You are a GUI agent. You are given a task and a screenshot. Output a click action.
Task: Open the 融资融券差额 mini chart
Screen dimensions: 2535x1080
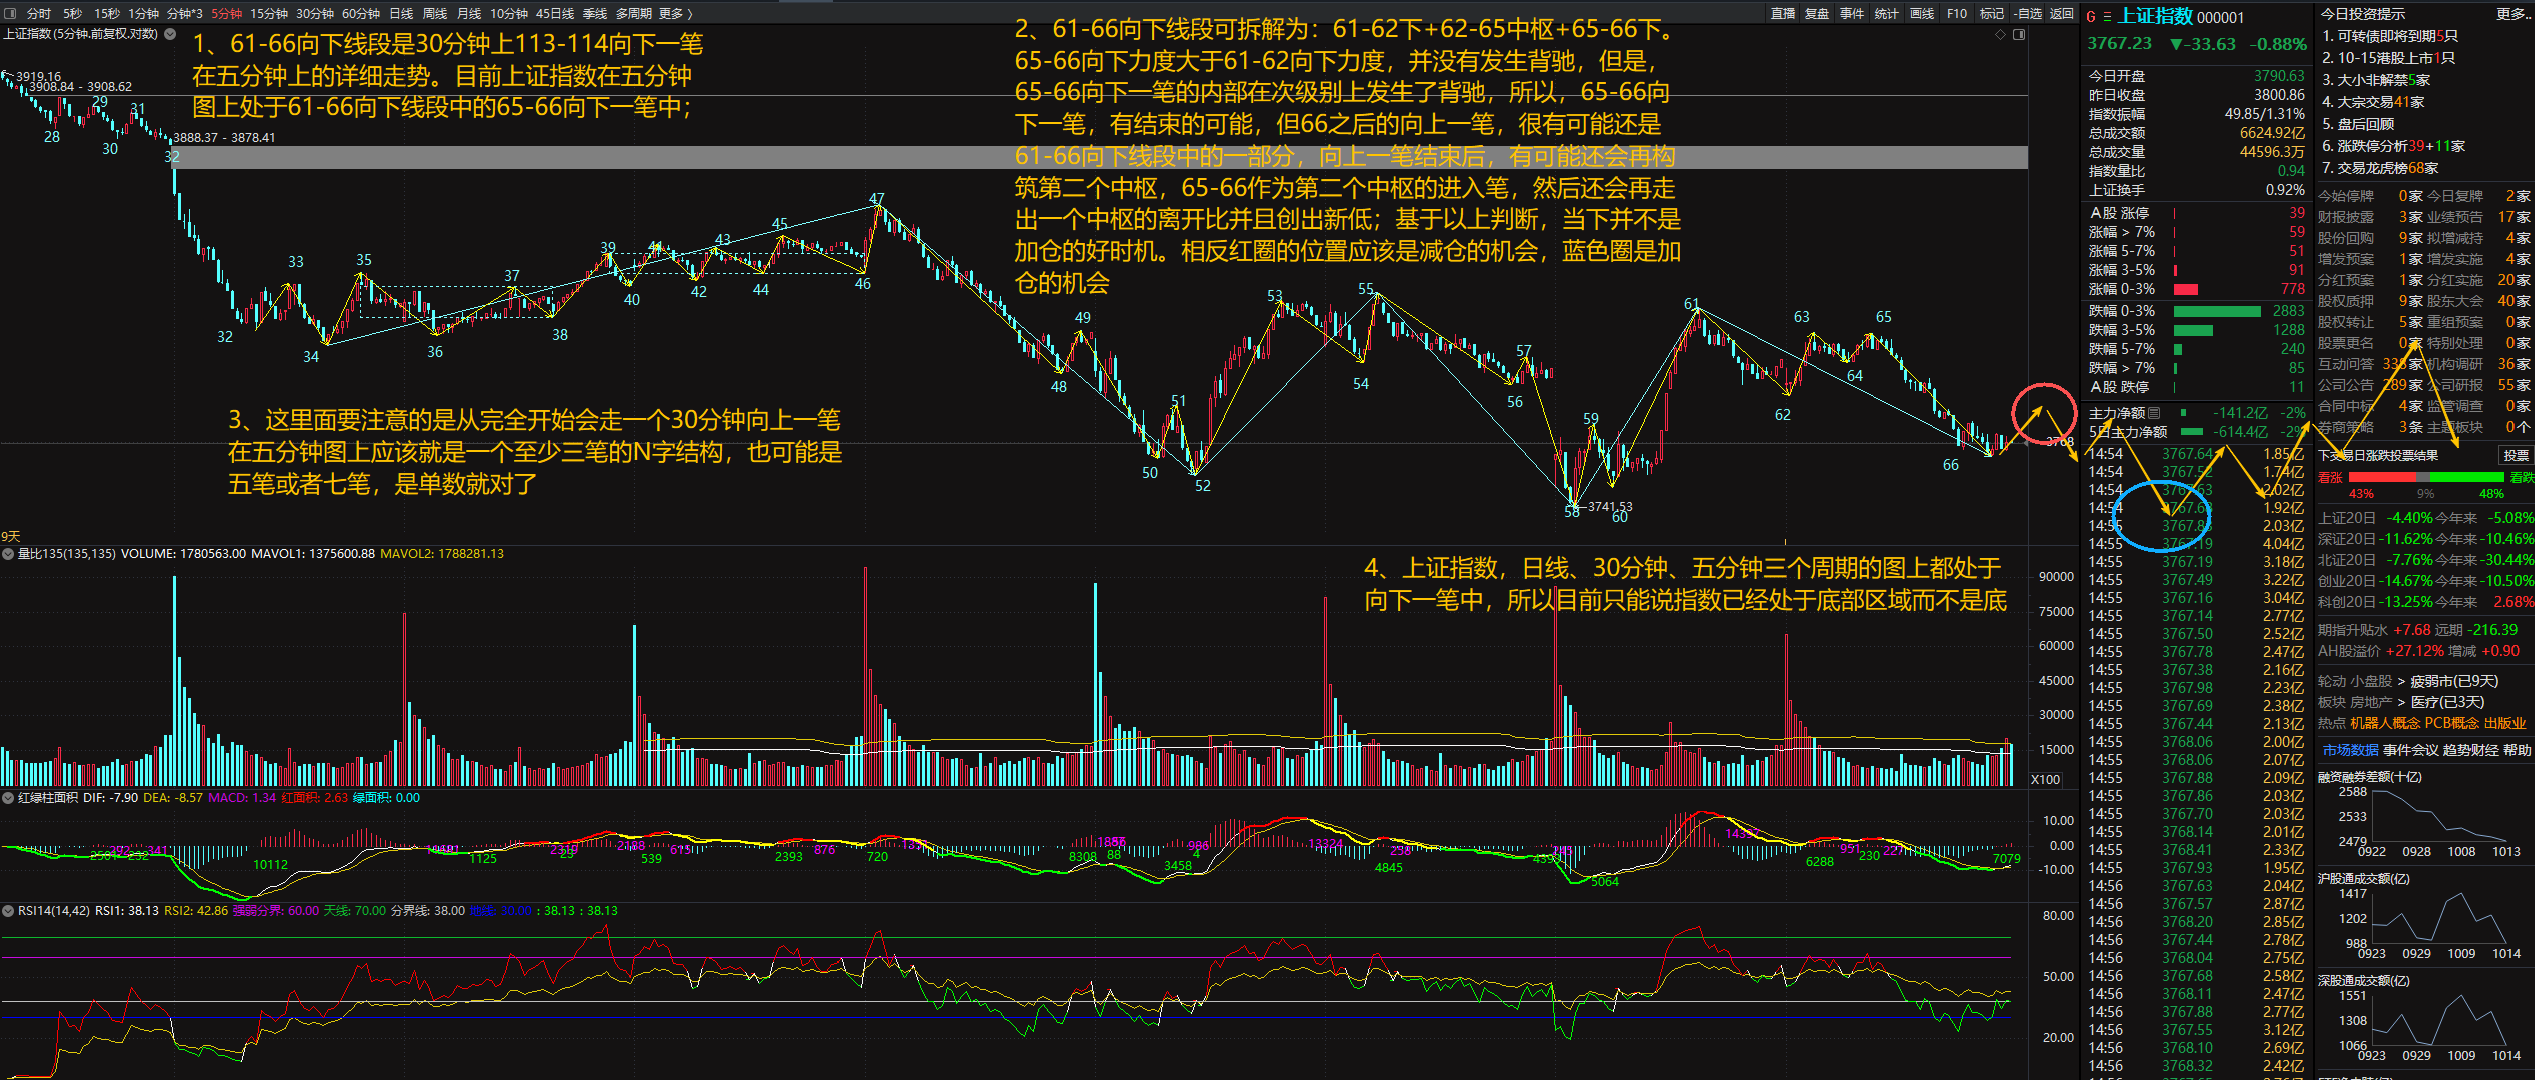pos(2424,817)
